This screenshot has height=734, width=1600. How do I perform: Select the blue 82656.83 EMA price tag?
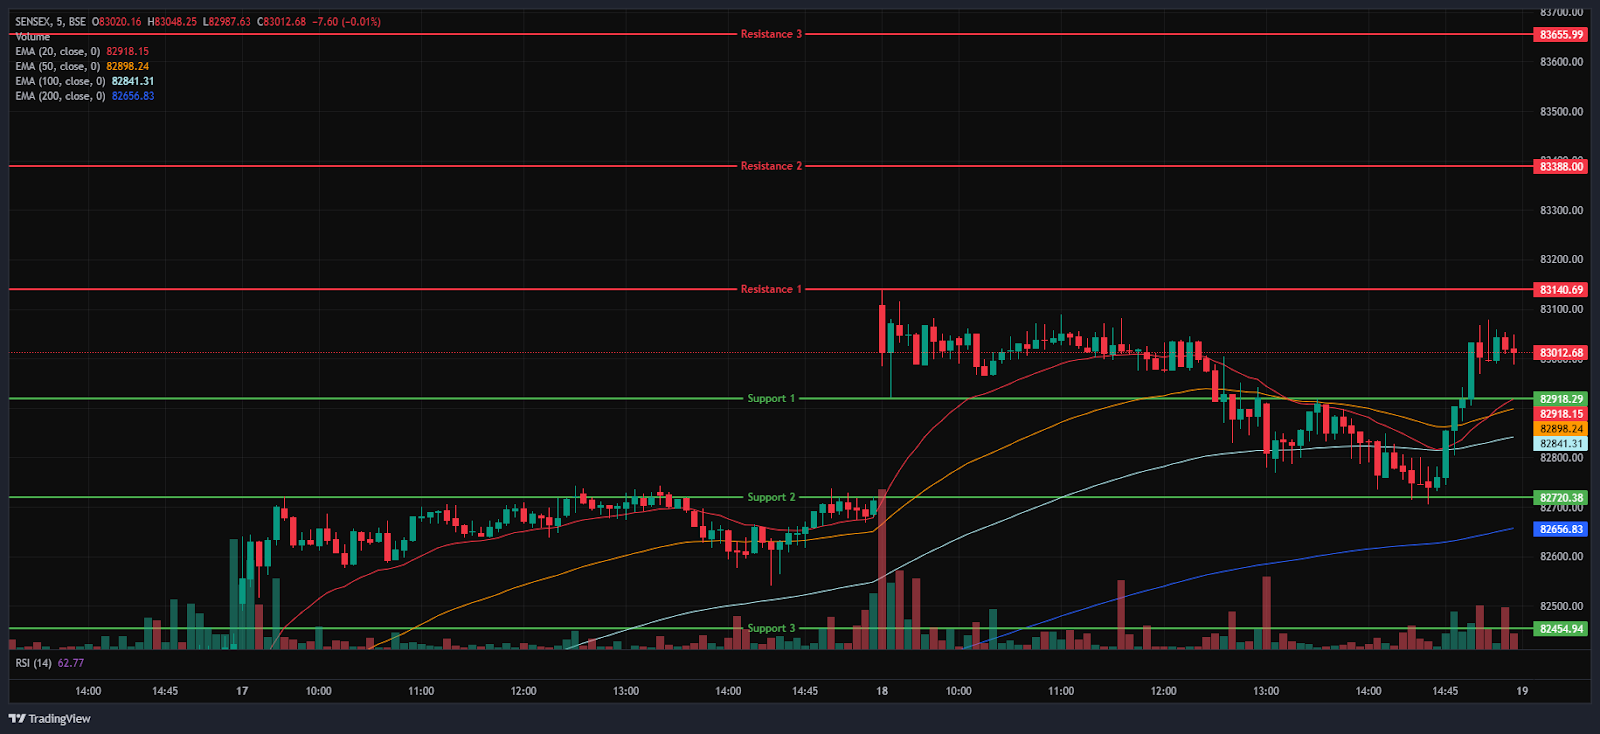click(1560, 529)
